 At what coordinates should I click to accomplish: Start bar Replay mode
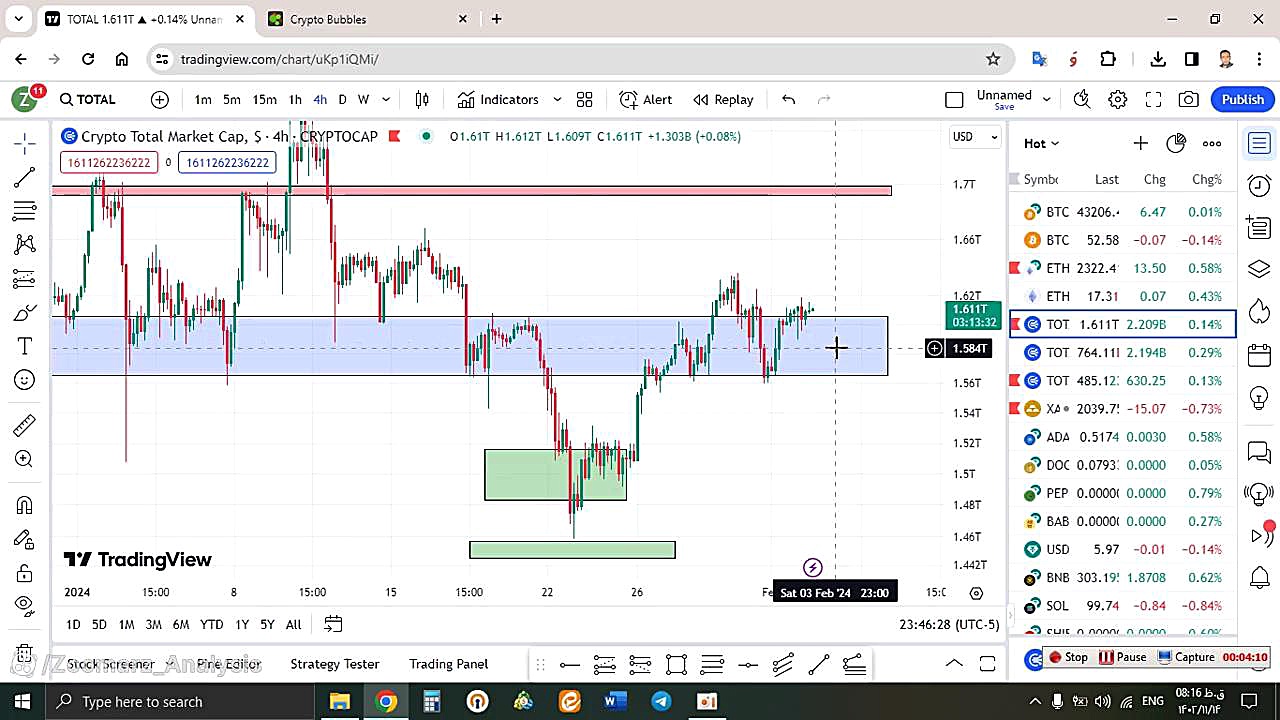pyautogui.click(x=723, y=99)
